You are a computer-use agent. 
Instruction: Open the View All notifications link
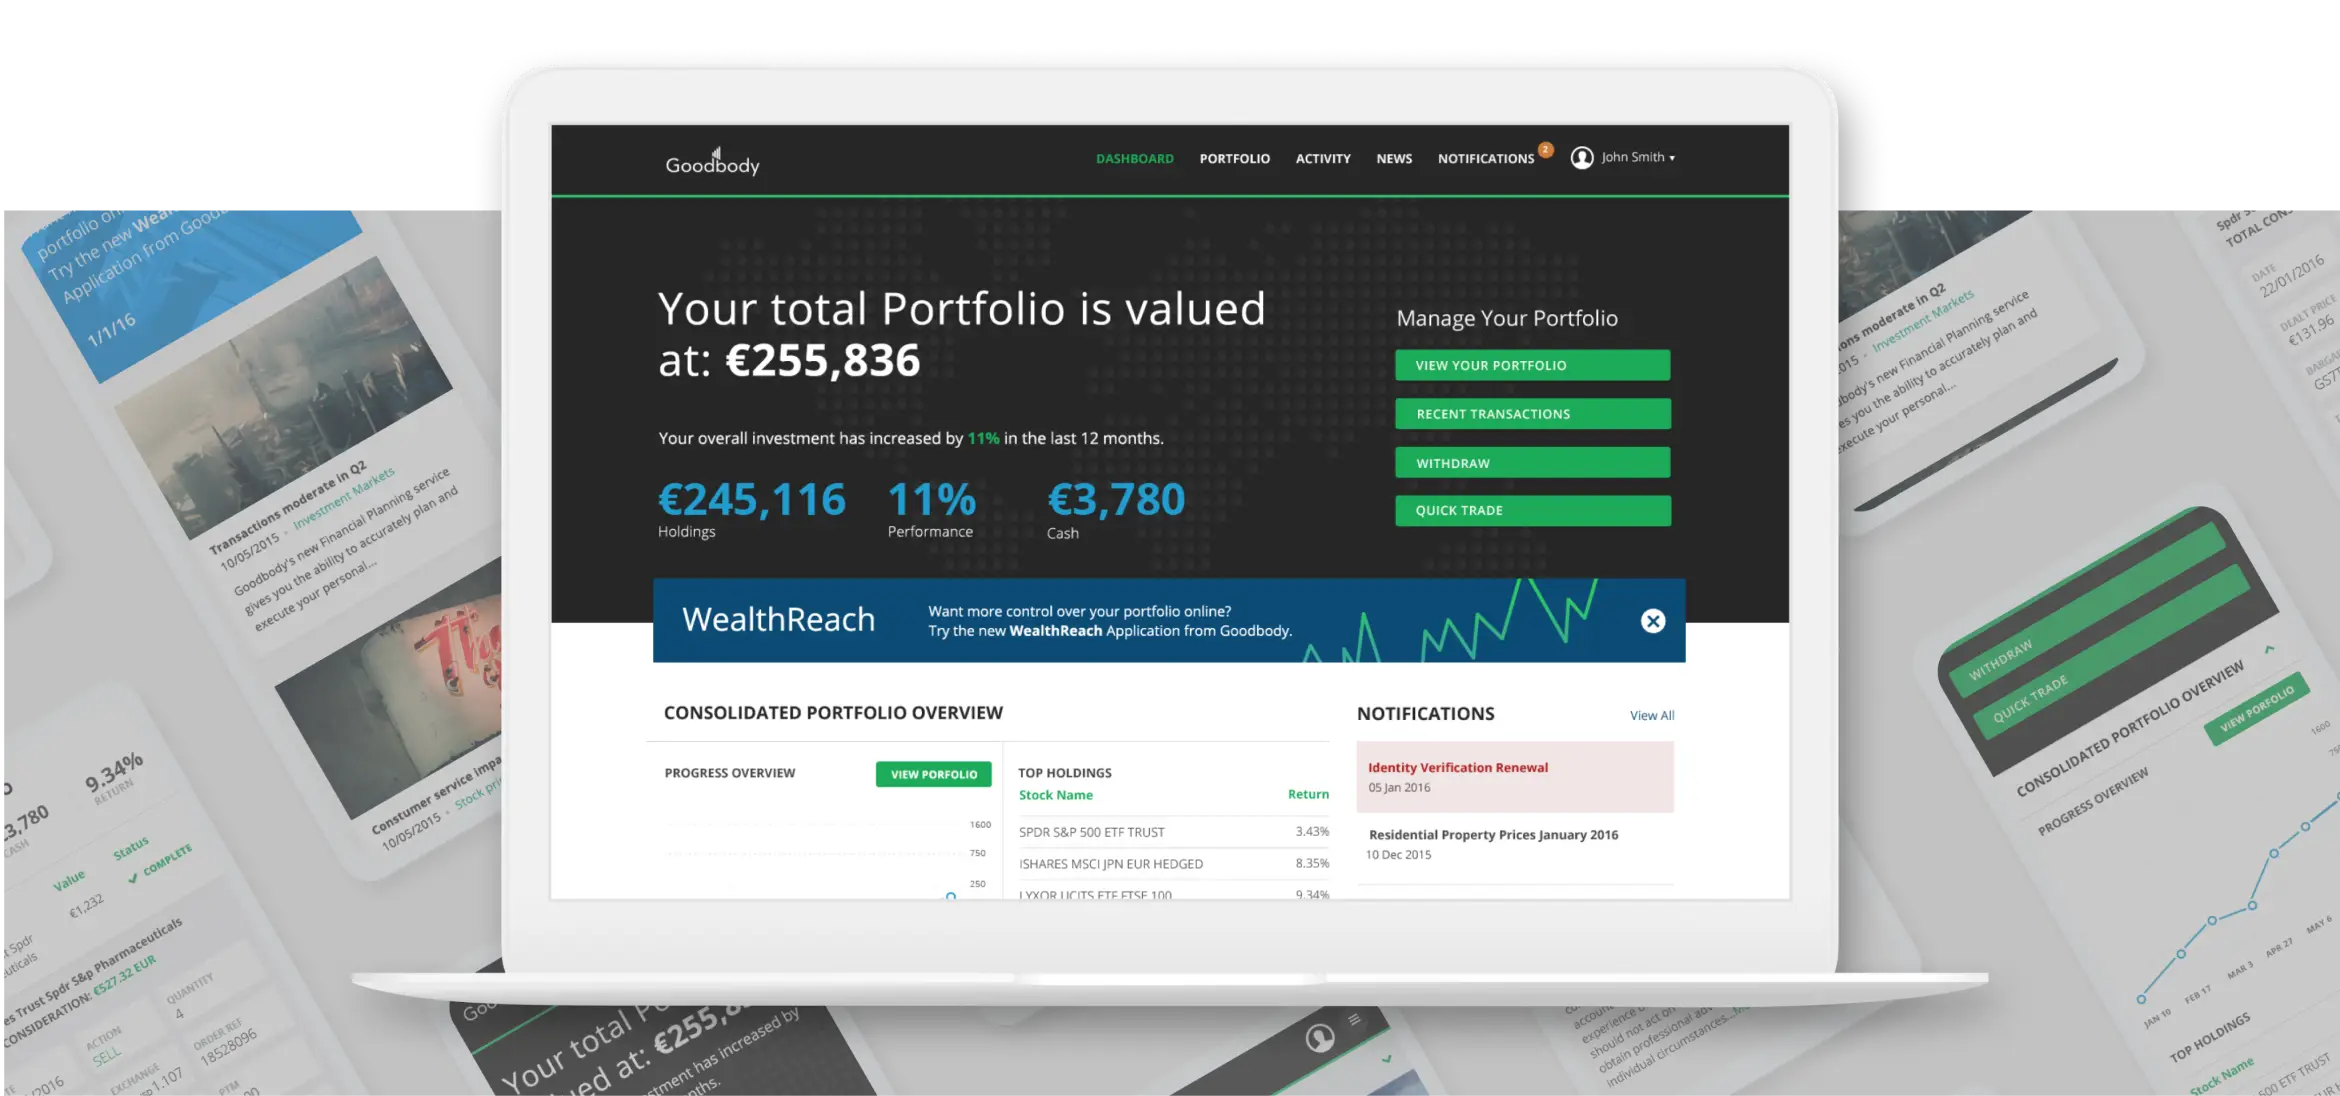pos(1651,715)
